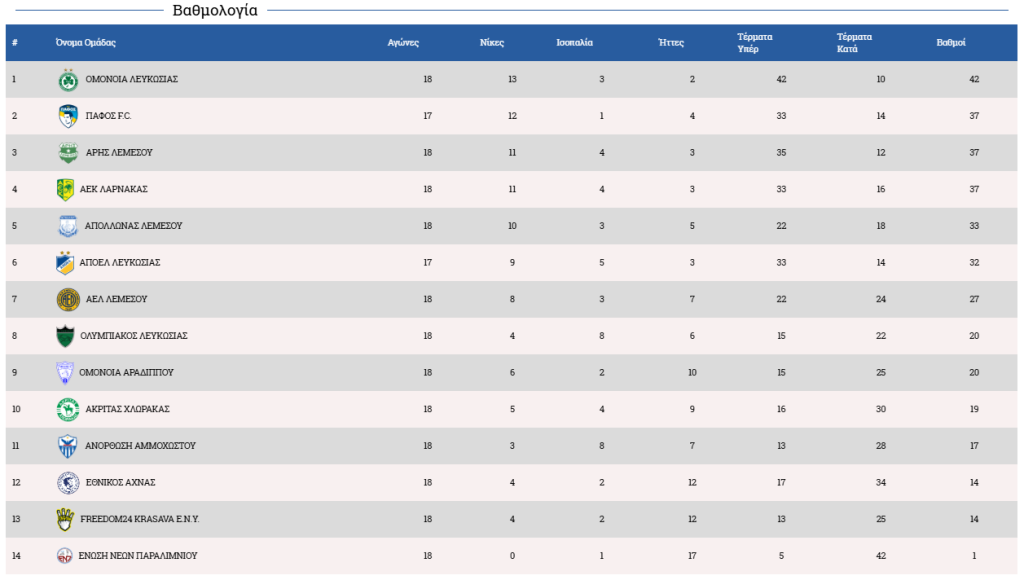Click the Αγώνες column header
Image resolution: width=1024 pixels, height=580 pixels.
(403, 43)
